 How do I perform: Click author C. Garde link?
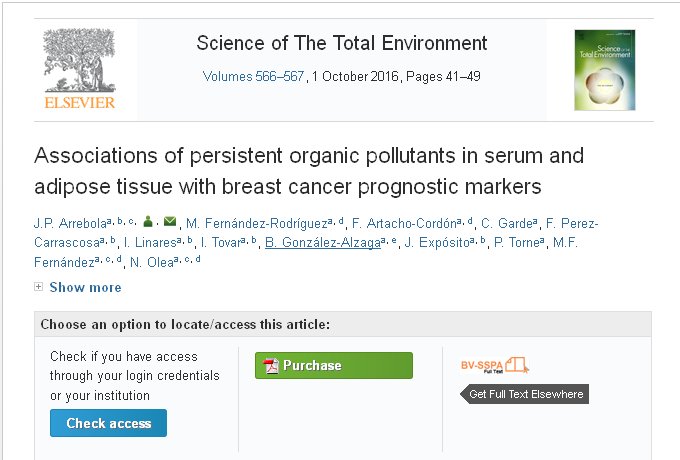tap(507, 222)
